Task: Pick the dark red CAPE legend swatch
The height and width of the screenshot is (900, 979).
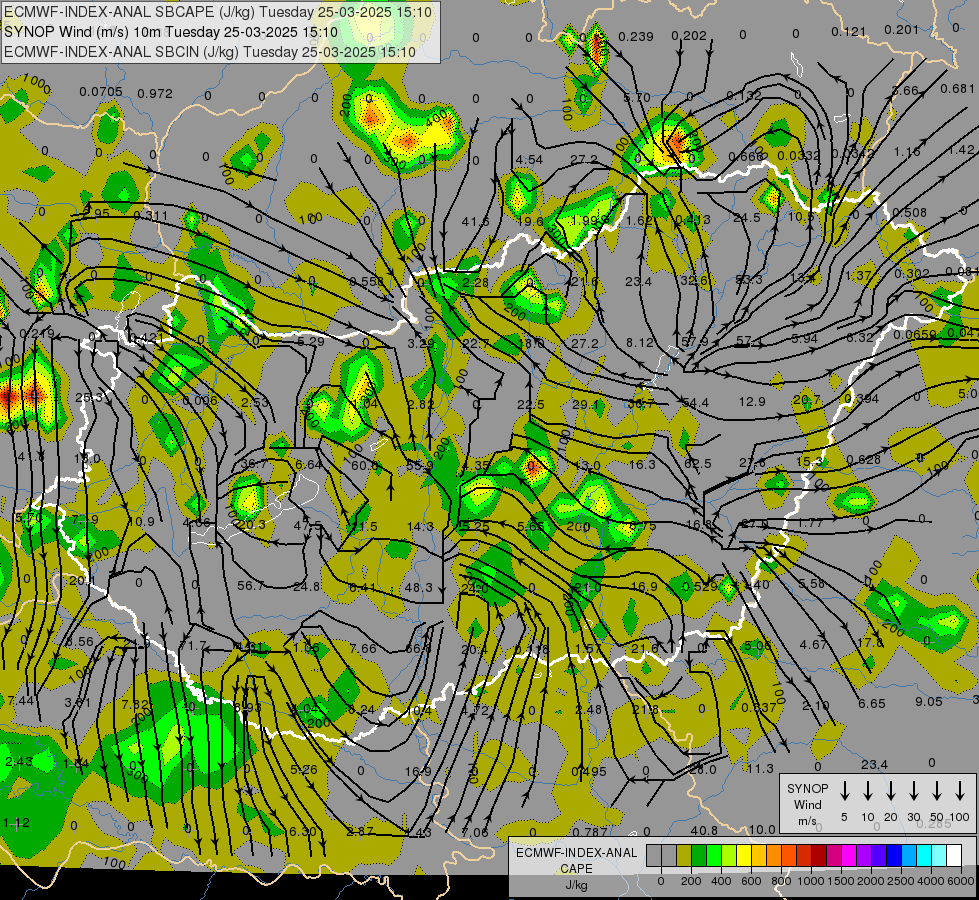Action: point(819,855)
